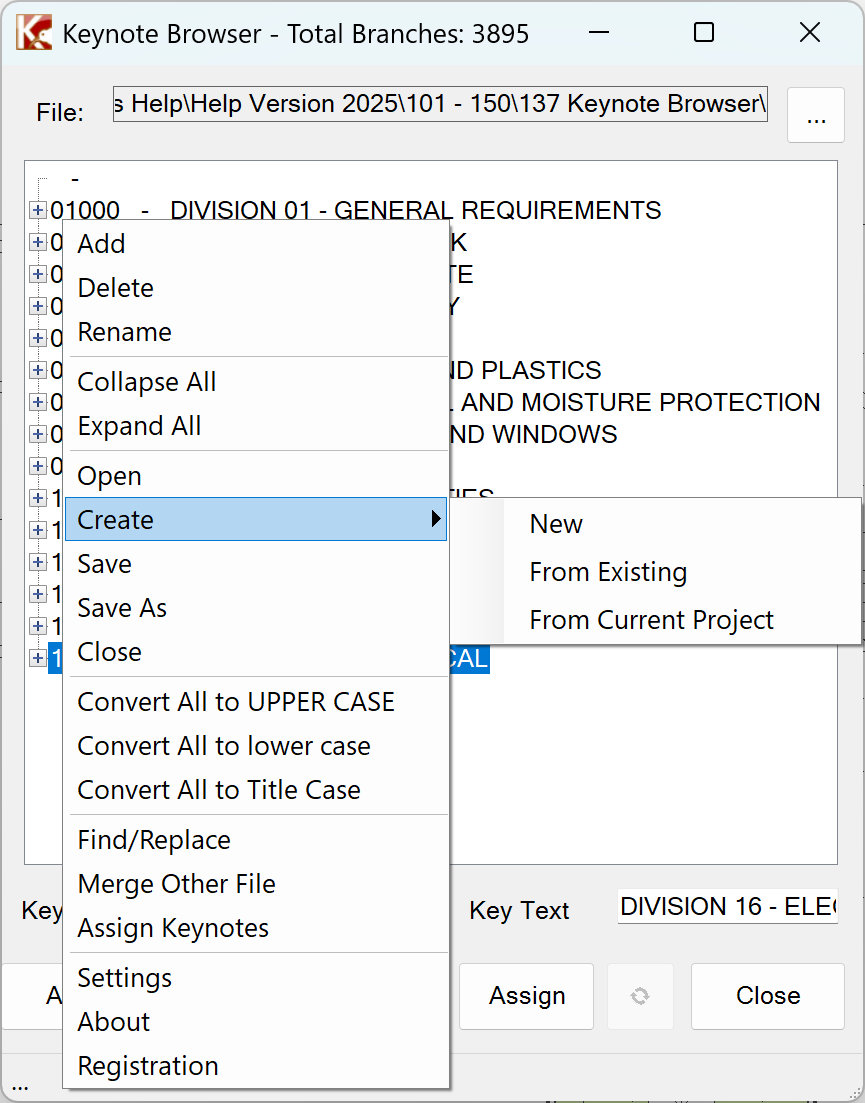The width and height of the screenshot is (865, 1103).
Task: Click into the Key Text input field
Action: pyautogui.click(x=727, y=908)
